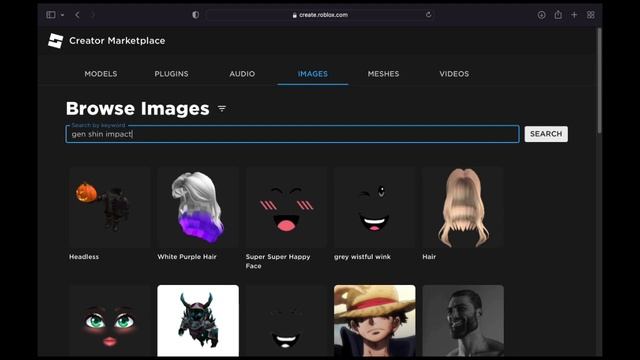Open the White Purple Hair thumbnail
Screen dimensions: 640x360
coord(198,207)
